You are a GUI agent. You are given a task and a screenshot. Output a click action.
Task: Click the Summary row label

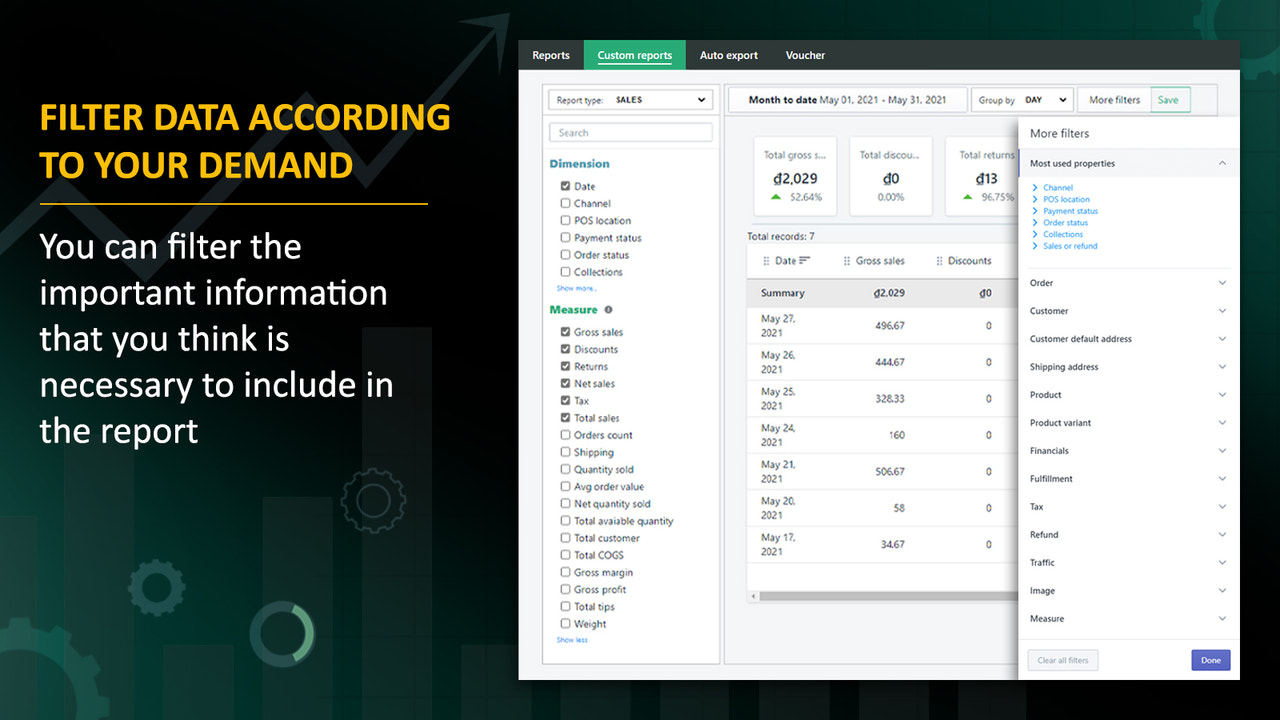[782, 293]
